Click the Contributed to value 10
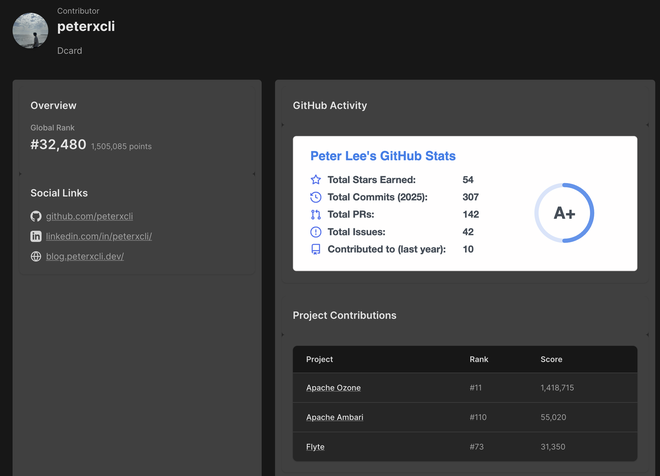Viewport: 660px width, 476px height. (x=468, y=249)
